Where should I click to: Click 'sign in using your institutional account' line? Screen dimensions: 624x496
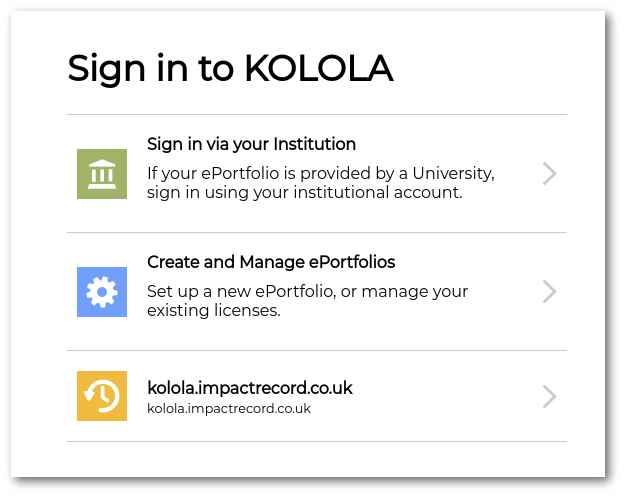click(x=305, y=193)
